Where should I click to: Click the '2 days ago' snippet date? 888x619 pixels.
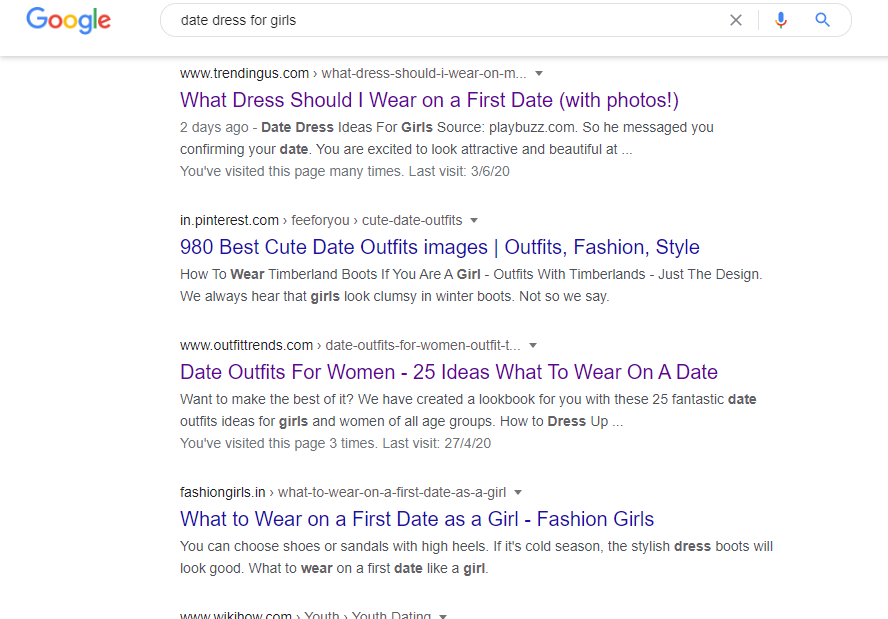(x=214, y=127)
